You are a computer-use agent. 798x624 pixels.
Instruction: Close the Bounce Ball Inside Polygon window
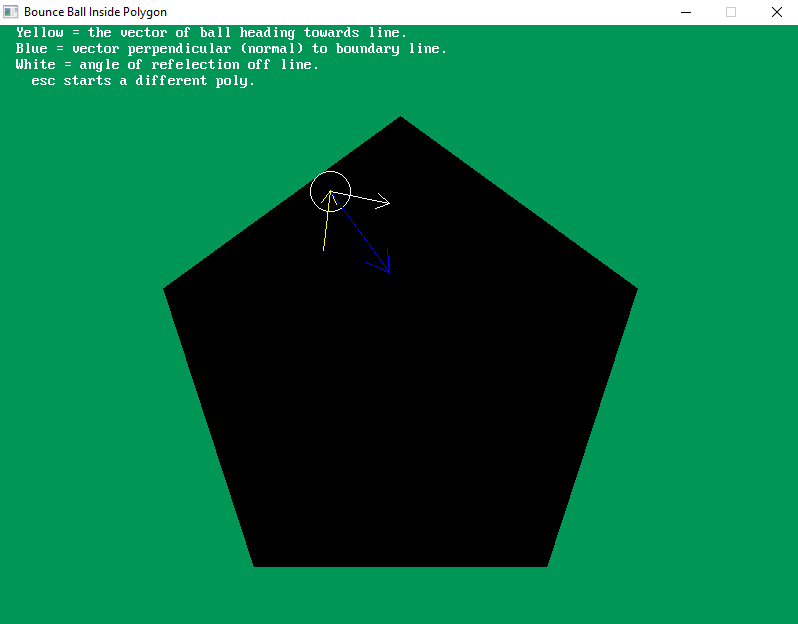776,12
